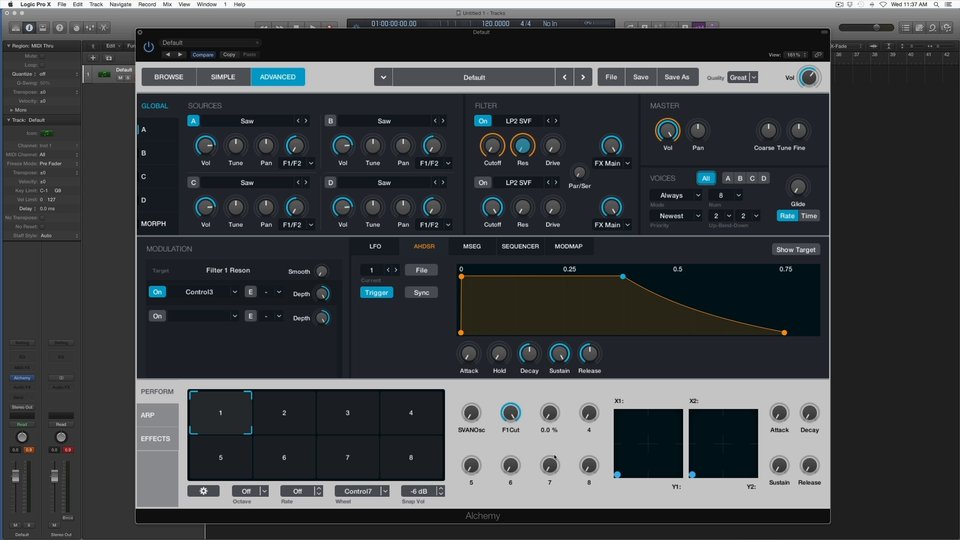Select performance pad 6

pyautogui.click(x=284, y=457)
